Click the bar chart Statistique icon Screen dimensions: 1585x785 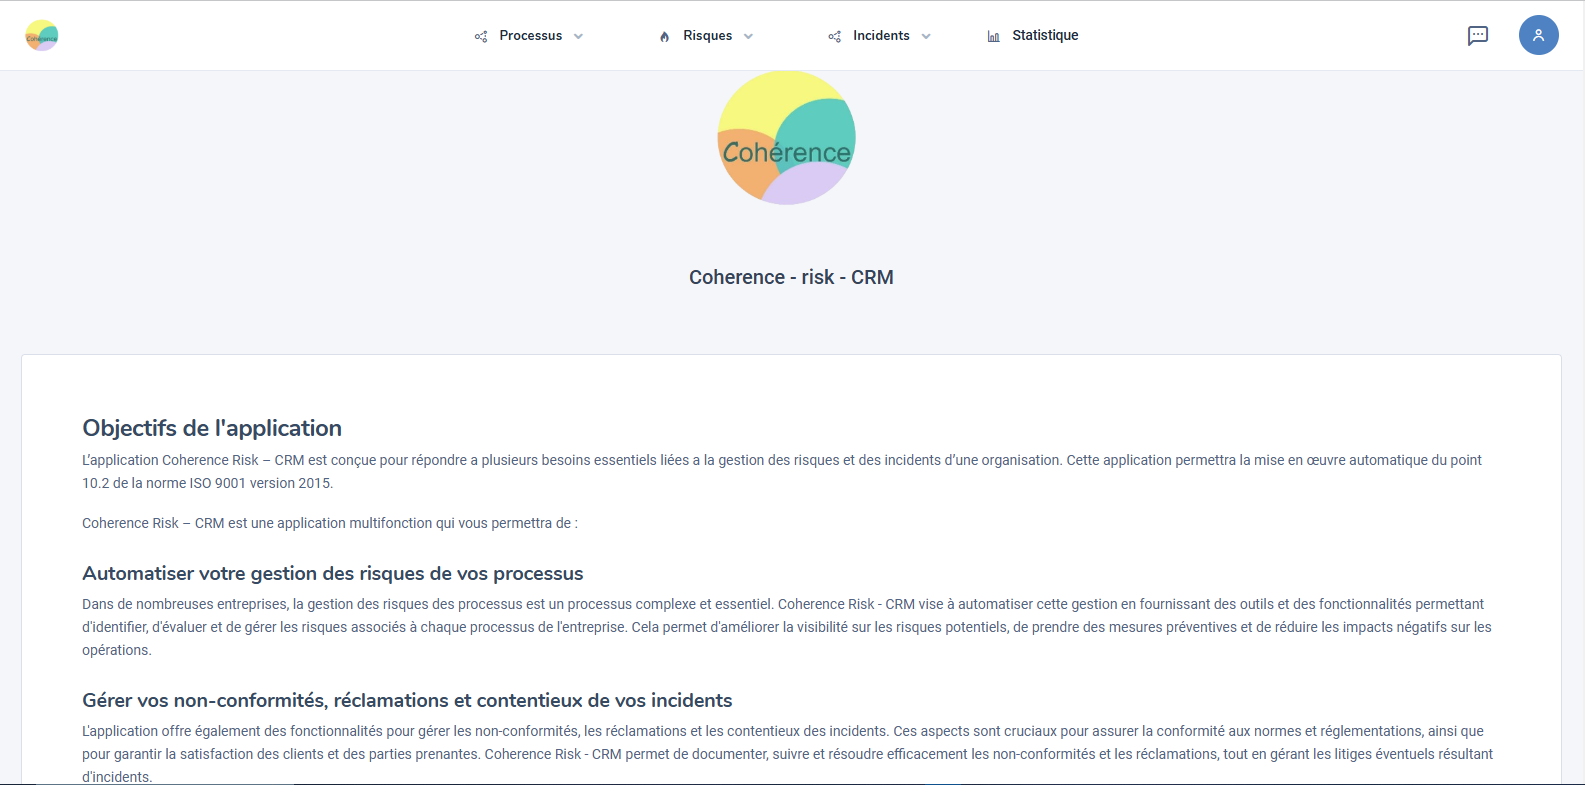993,36
